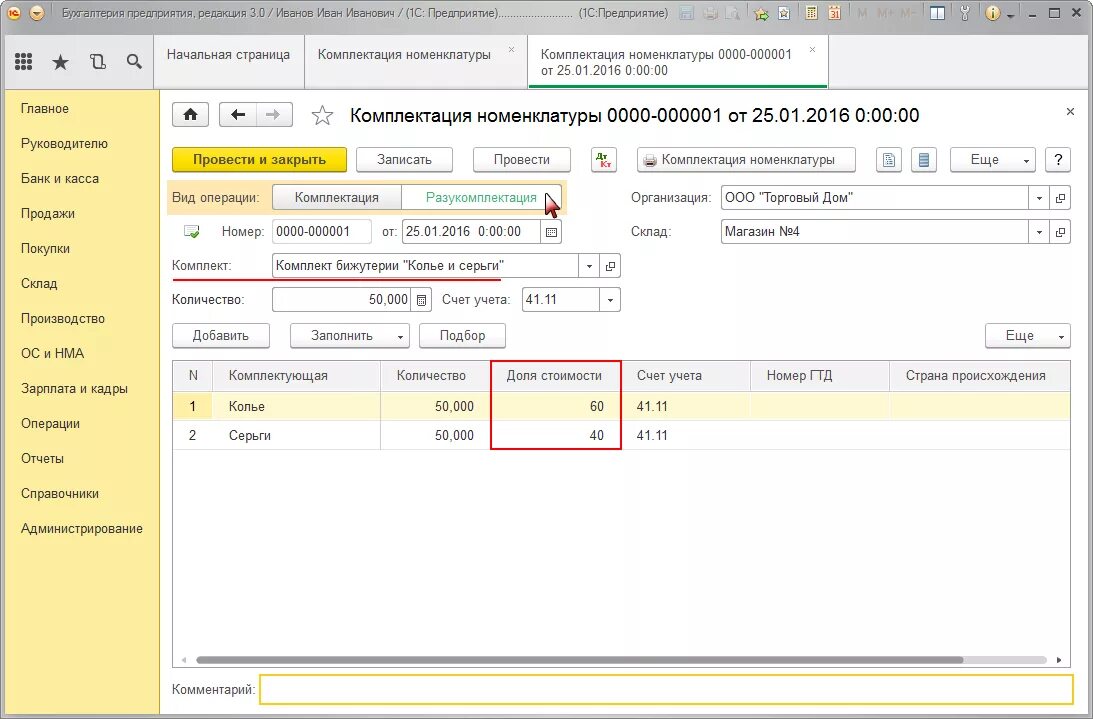
Task: Click the posted document status icon beside Номер
Action: coord(191,232)
